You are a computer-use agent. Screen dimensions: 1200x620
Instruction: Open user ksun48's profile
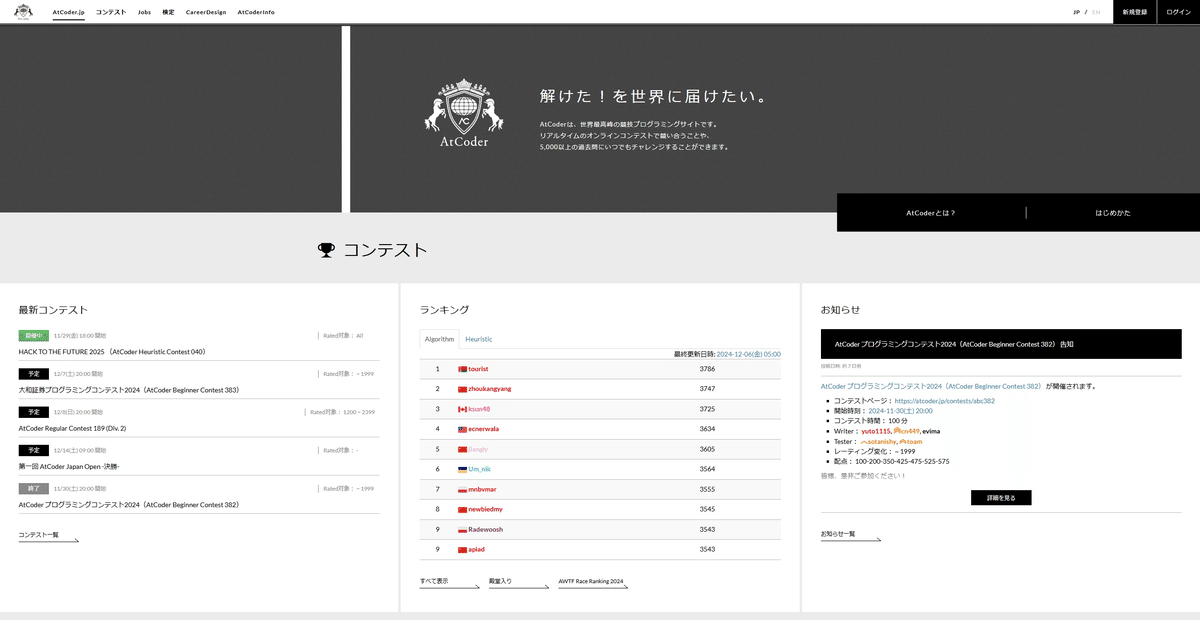479,409
